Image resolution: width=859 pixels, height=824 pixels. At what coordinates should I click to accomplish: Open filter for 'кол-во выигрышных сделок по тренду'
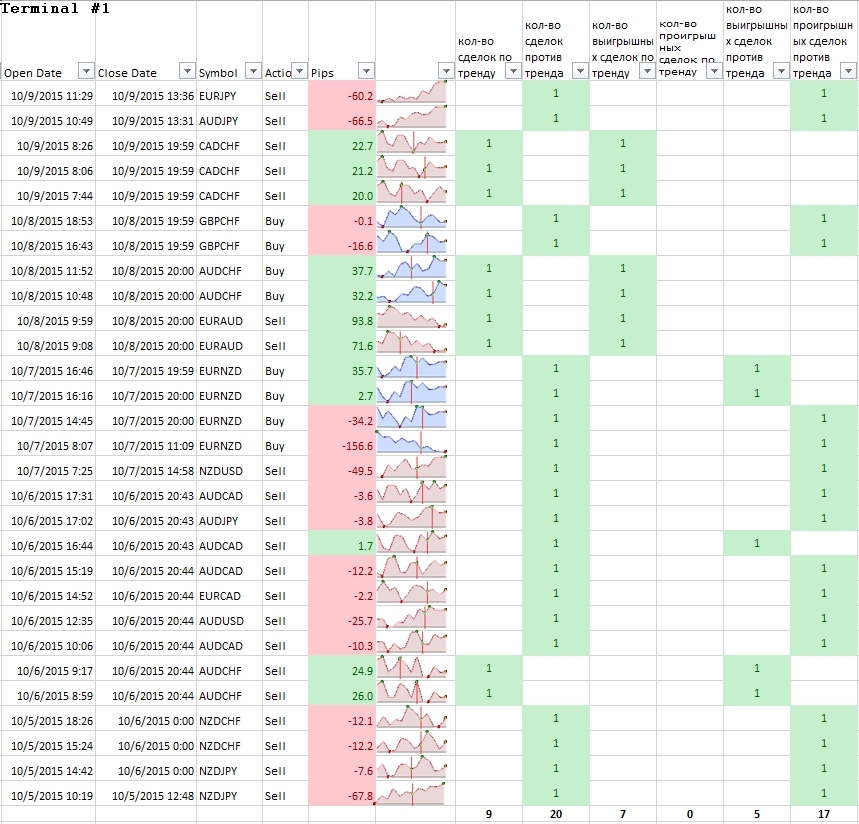(x=648, y=71)
